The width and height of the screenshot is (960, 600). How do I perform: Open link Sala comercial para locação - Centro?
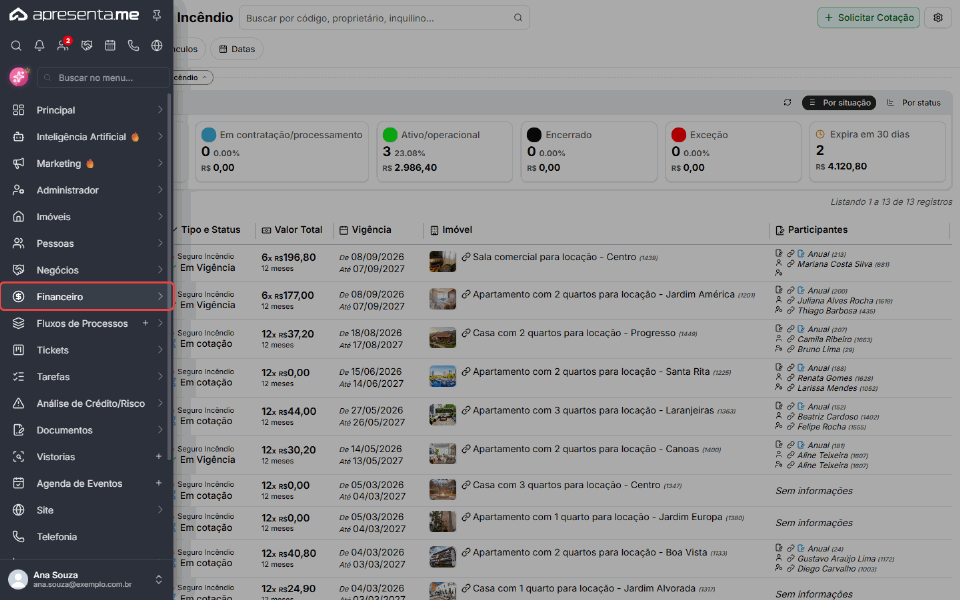(555, 257)
